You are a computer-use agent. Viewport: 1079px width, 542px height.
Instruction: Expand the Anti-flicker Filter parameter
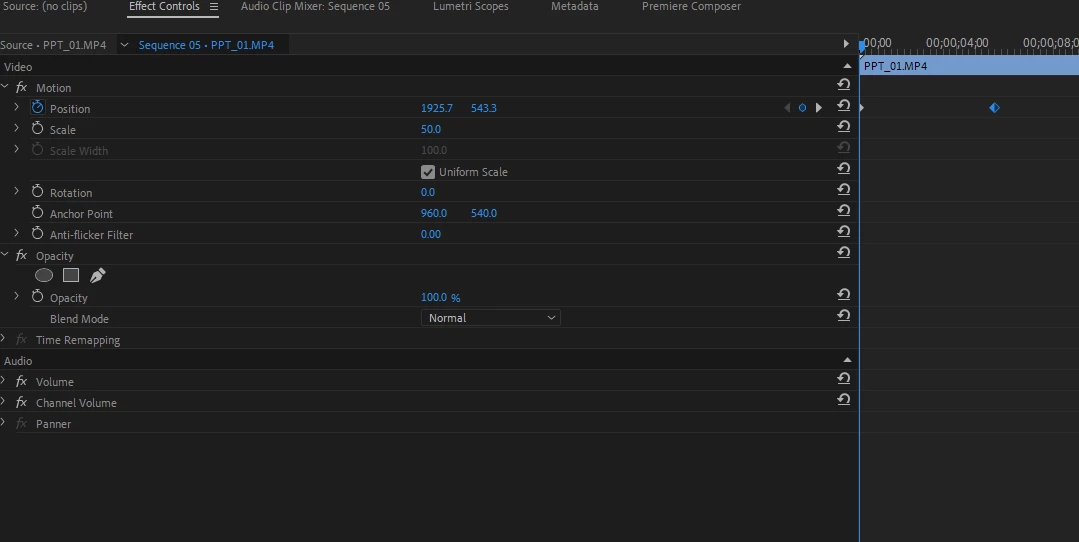coord(17,233)
